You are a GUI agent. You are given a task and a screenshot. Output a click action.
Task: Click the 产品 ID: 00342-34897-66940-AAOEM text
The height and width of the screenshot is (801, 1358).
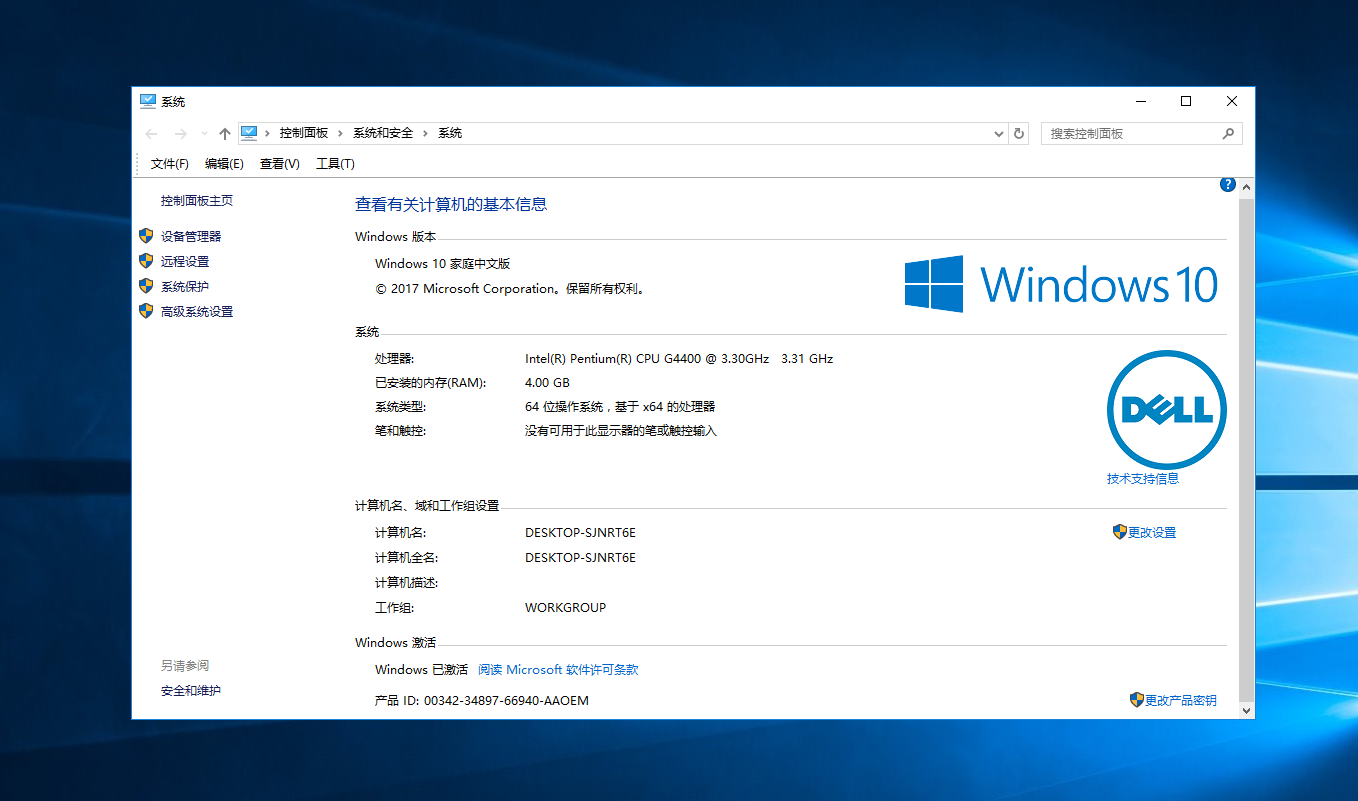tap(481, 701)
